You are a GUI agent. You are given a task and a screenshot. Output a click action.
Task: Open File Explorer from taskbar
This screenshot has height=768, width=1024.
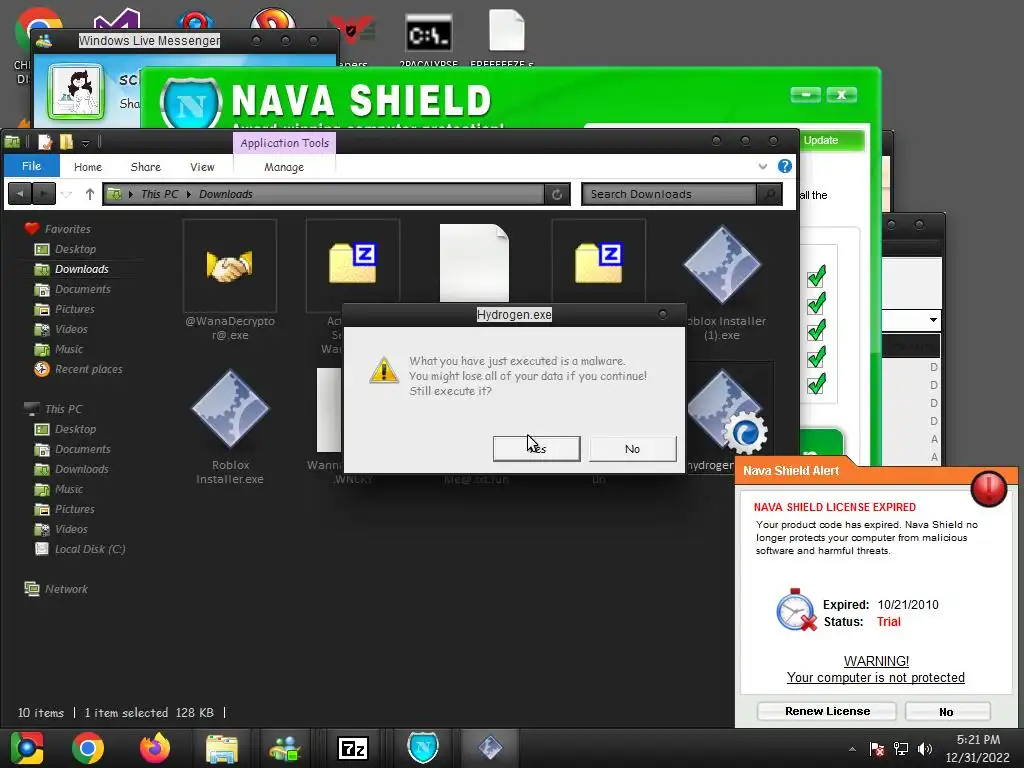tap(222, 748)
